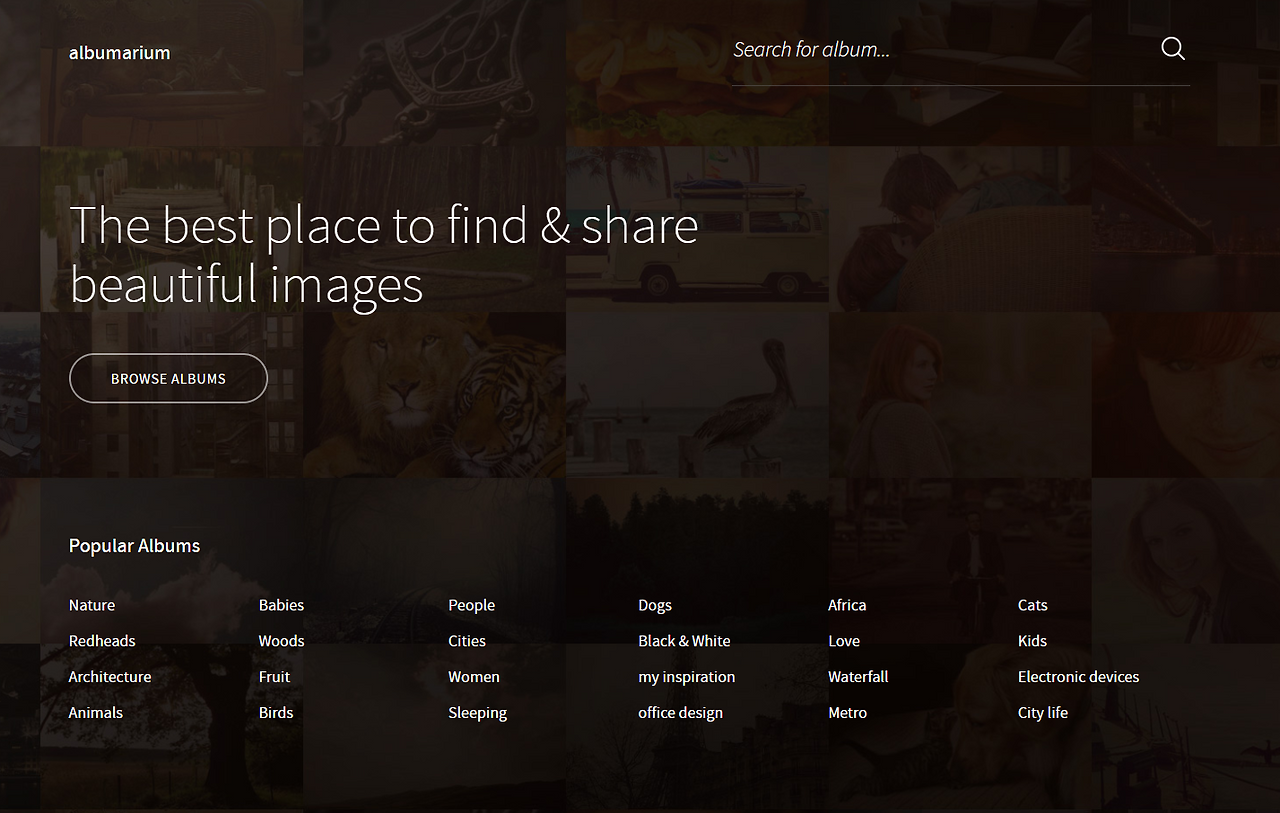The width and height of the screenshot is (1280, 813).
Task: Choose the Birds album link
Action: pyautogui.click(x=276, y=713)
